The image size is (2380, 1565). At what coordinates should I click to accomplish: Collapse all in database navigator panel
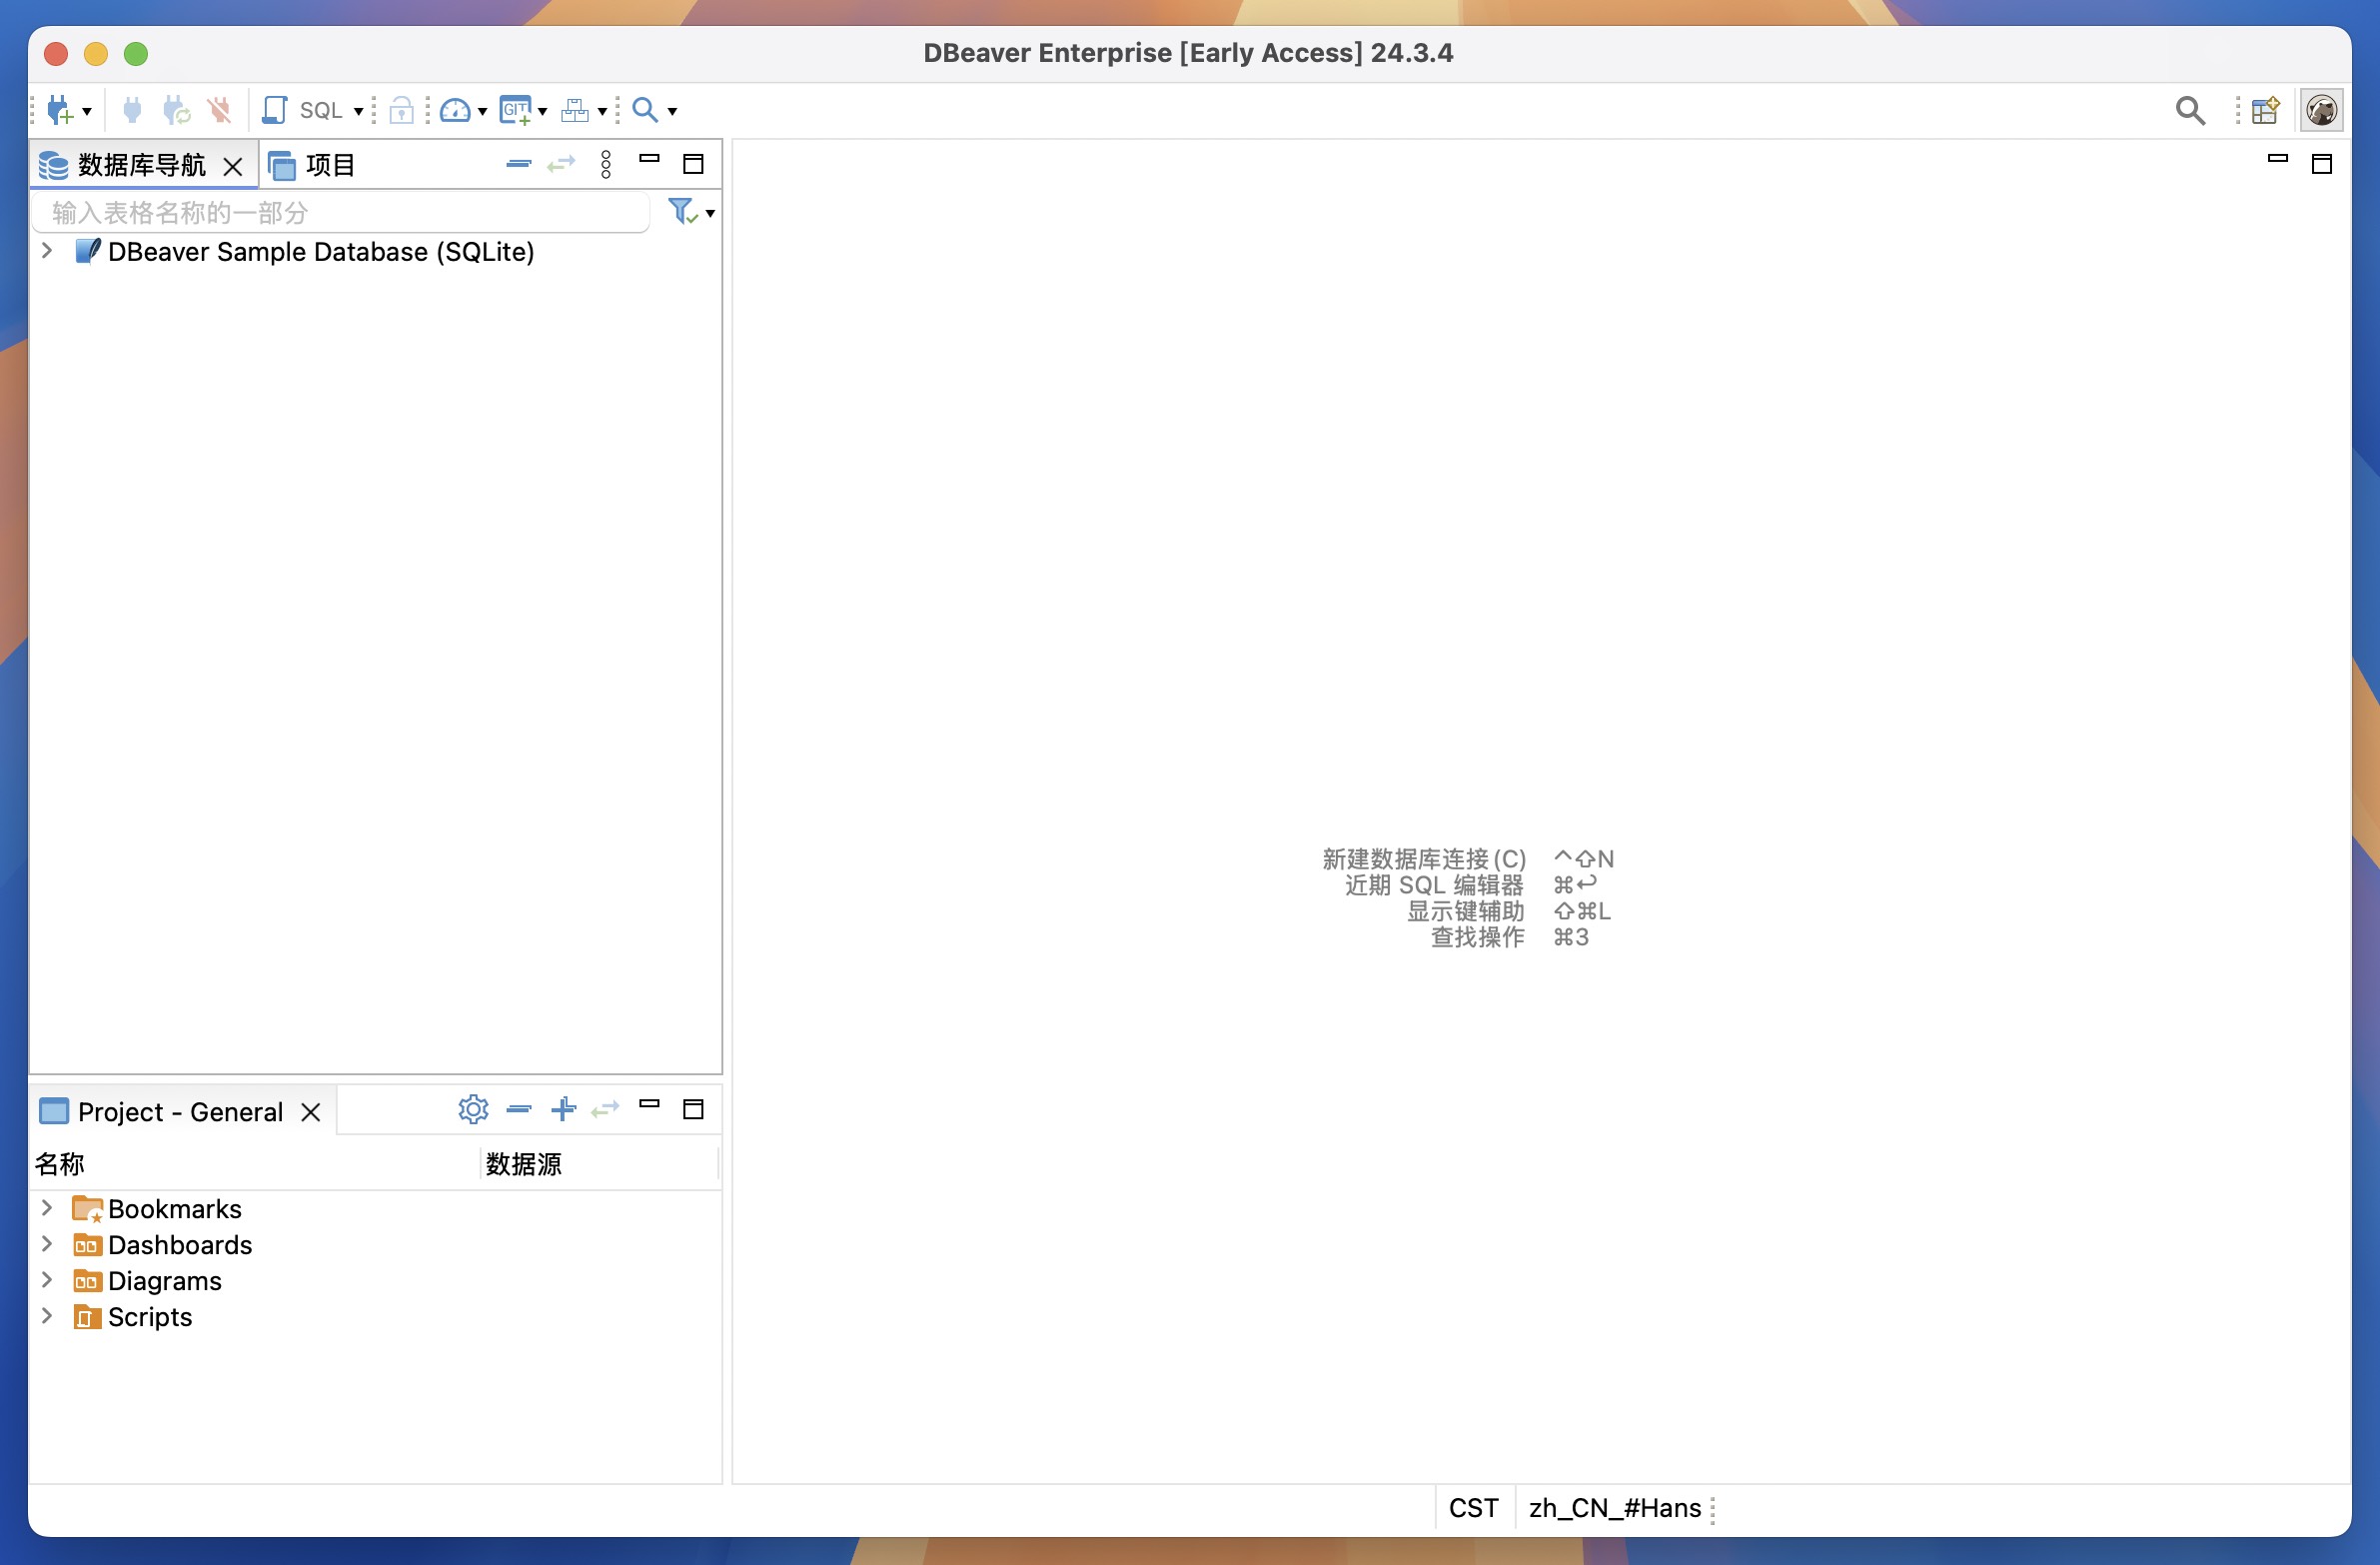pos(519,164)
